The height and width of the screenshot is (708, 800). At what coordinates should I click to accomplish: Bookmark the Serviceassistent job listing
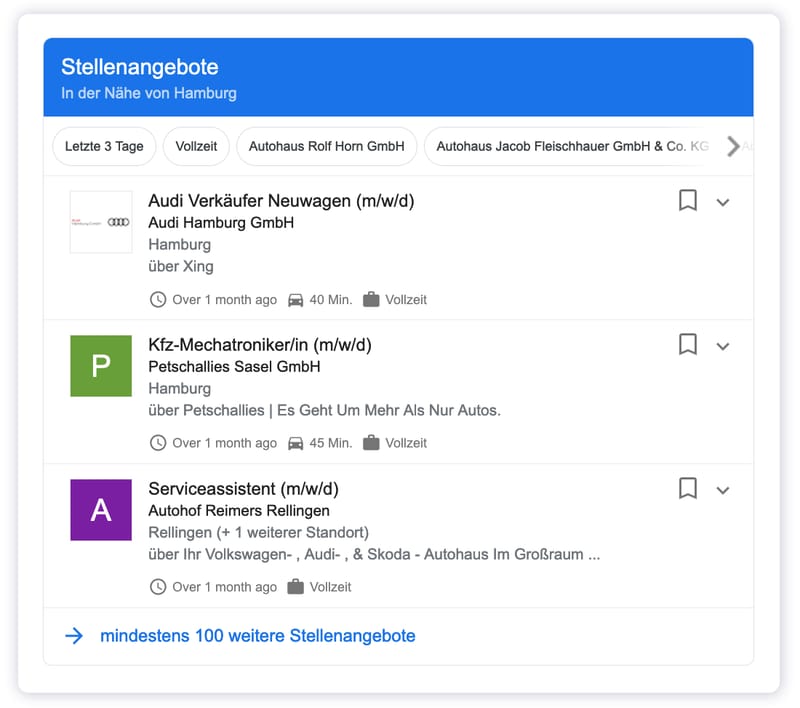point(687,488)
